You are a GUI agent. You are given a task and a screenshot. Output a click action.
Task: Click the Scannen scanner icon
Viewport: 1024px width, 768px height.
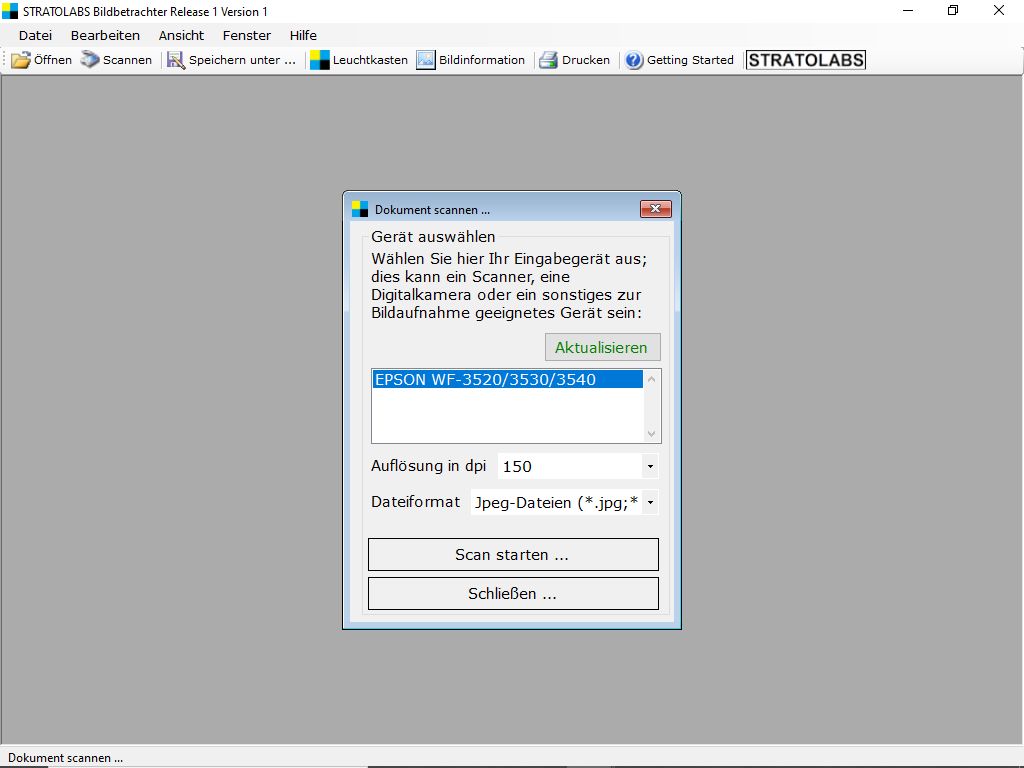tap(90, 59)
